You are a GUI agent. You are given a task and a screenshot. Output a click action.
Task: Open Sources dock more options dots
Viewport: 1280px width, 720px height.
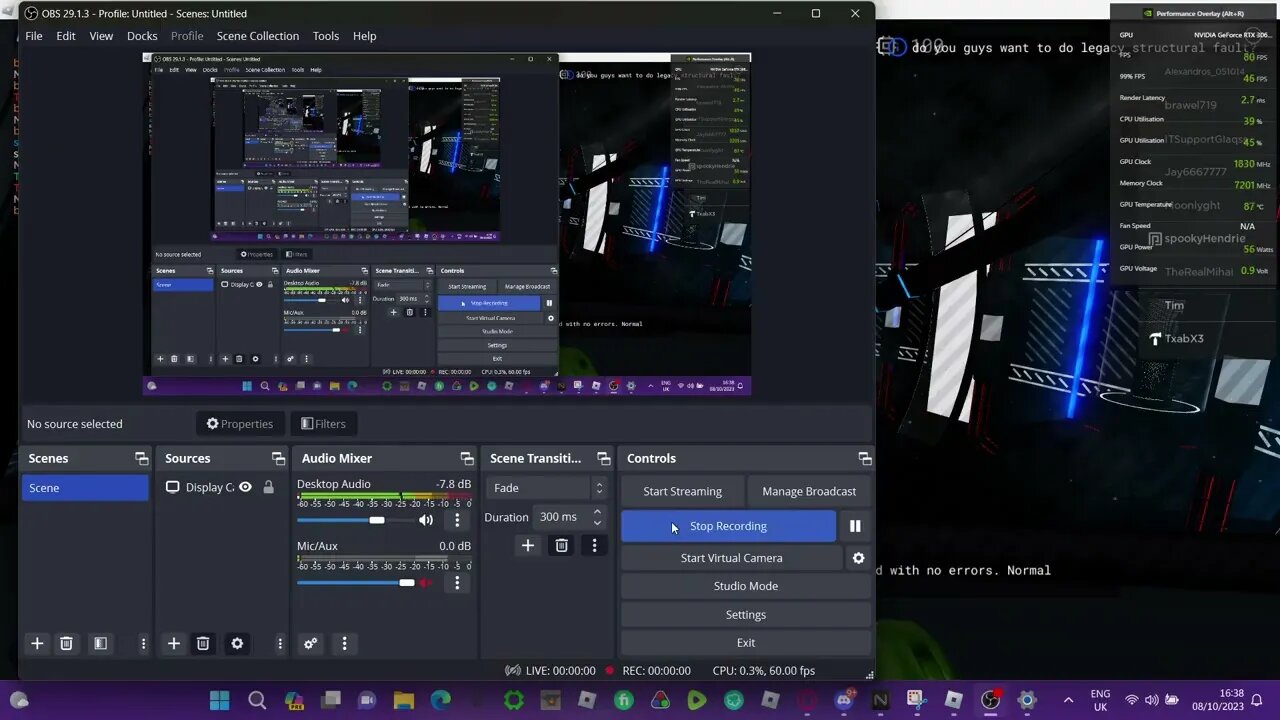[x=280, y=643]
